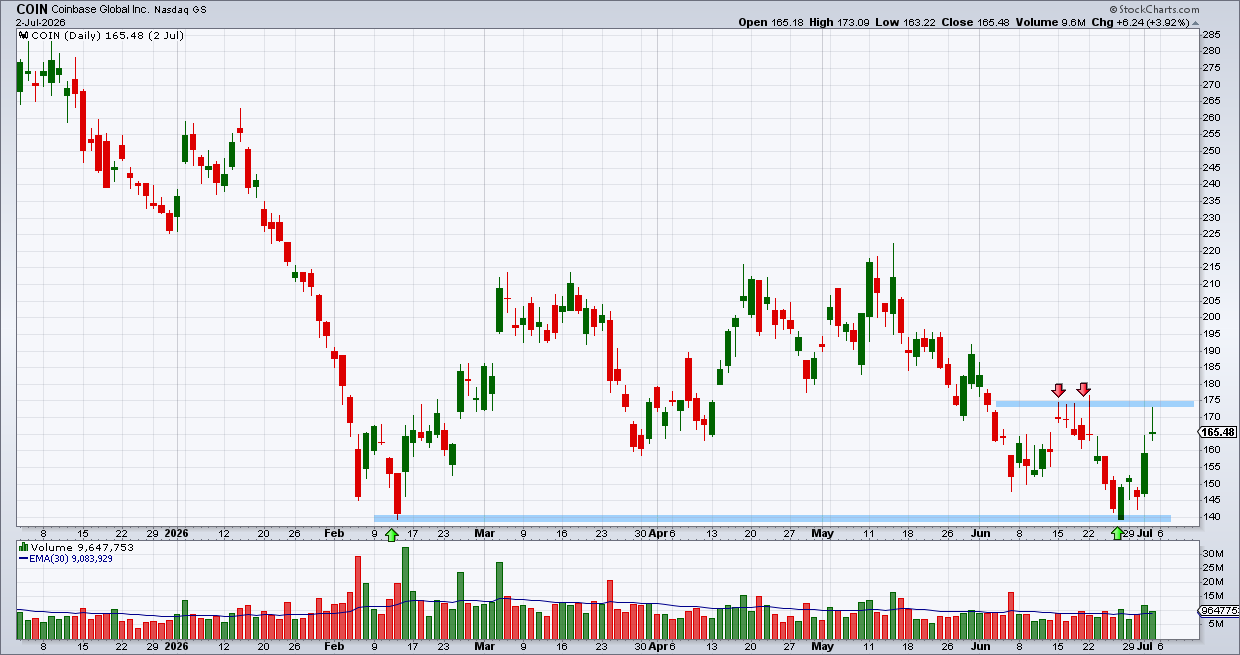Click the Volume 9.6M header value
The height and width of the screenshot is (655, 1240).
[1052, 22]
